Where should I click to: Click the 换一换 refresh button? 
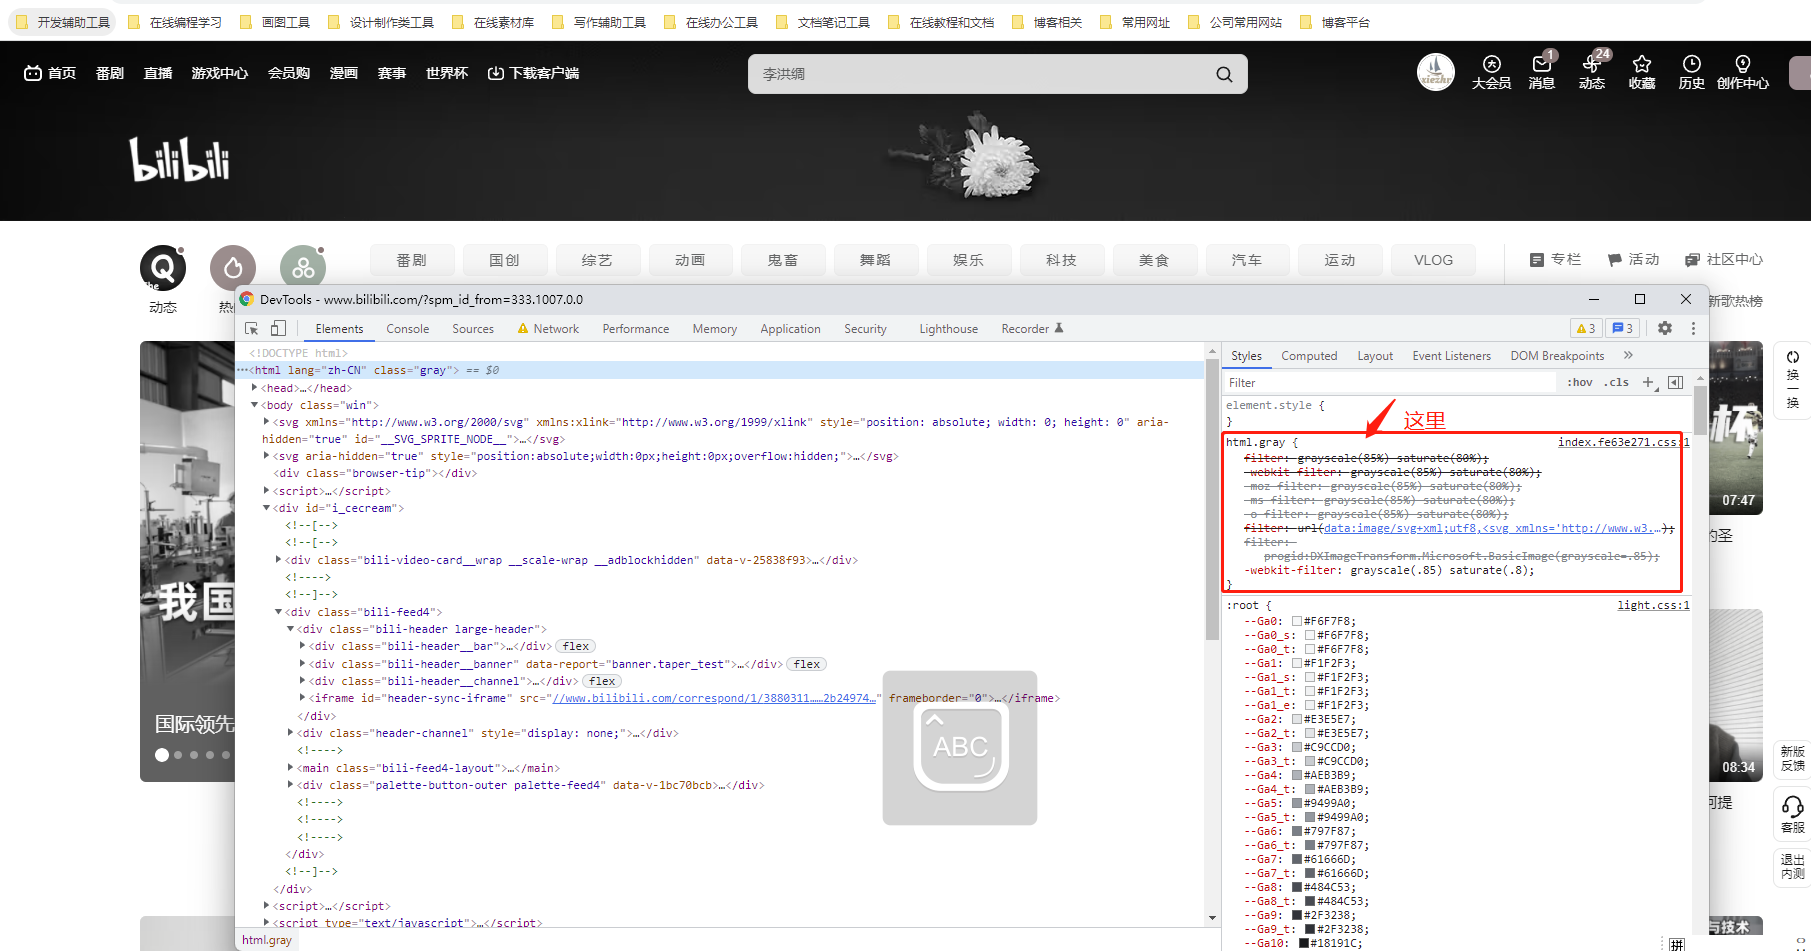click(x=1792, y=381)
